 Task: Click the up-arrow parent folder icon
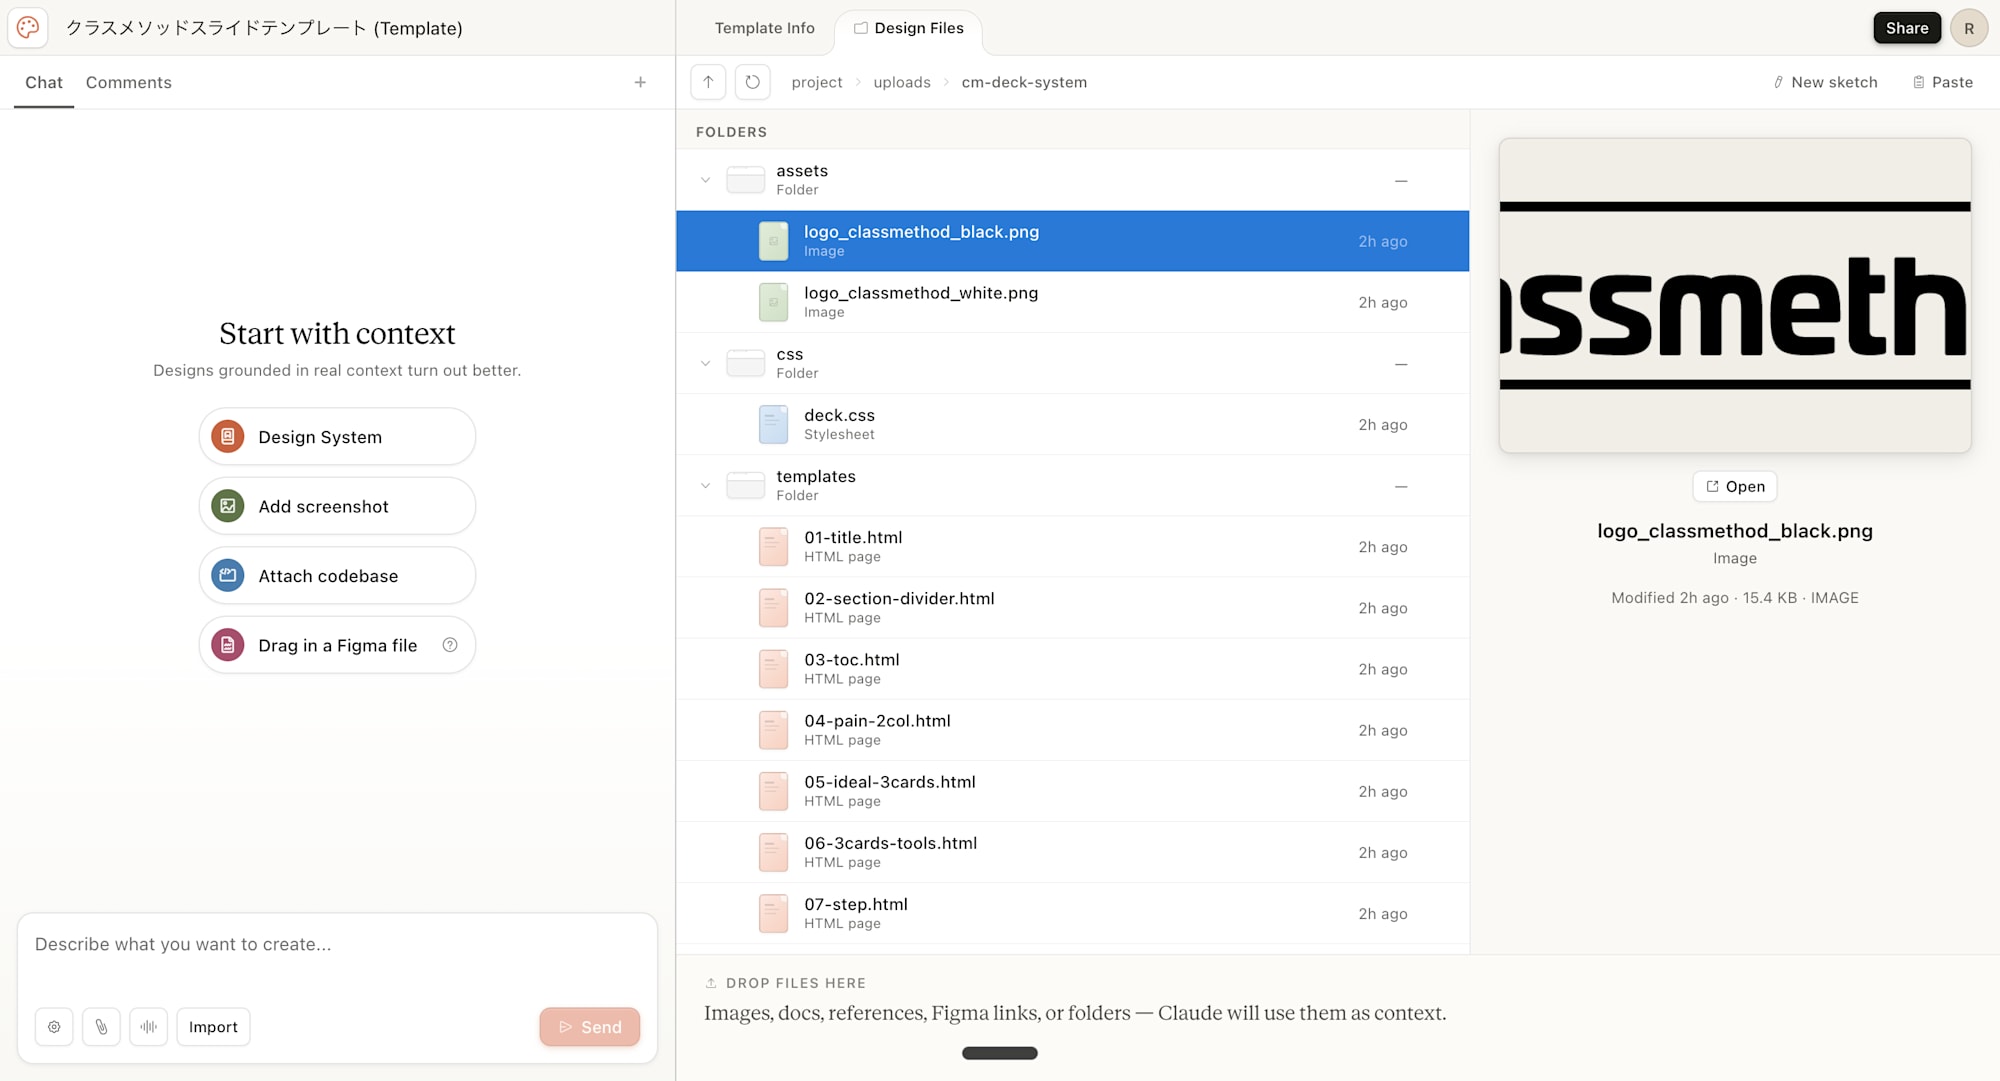point(708,82)
